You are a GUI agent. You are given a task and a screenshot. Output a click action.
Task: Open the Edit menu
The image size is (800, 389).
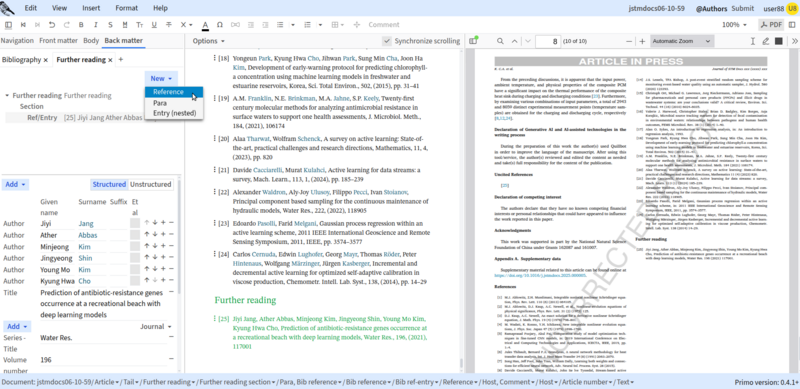pos(31,8)
